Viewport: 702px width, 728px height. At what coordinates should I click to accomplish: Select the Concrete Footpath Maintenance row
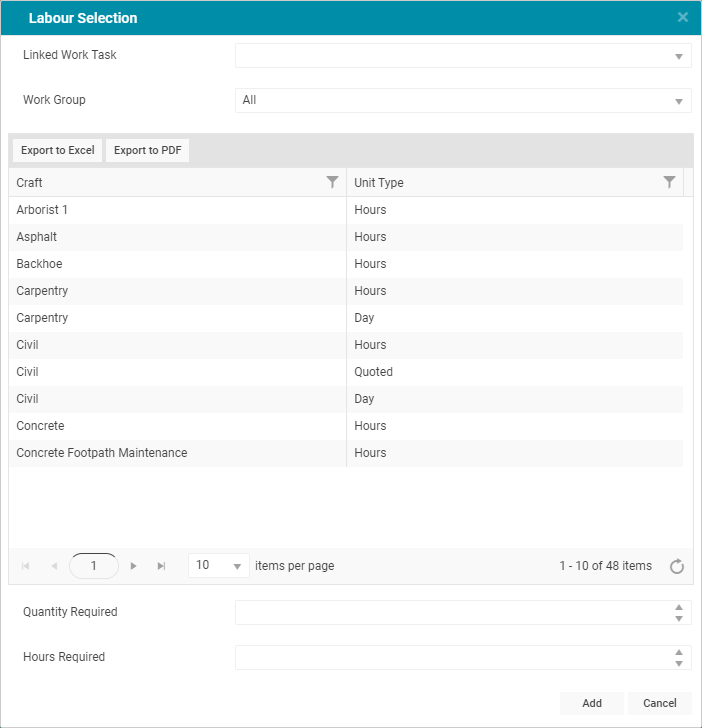[346, 453]
